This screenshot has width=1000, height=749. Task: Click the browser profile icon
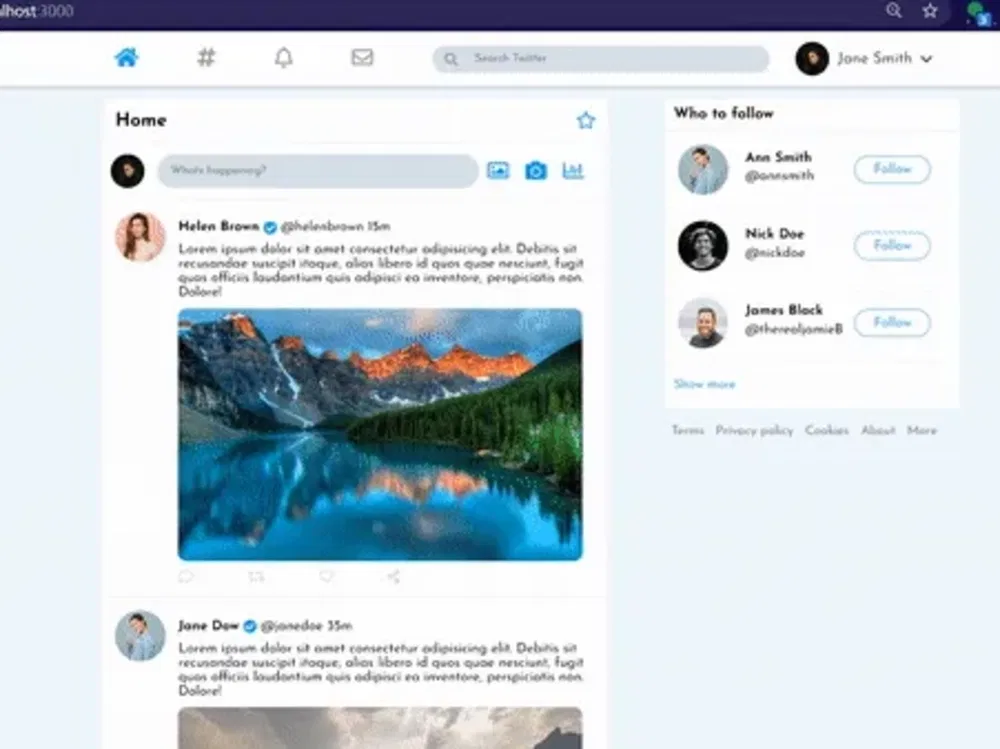pyautogui.click(x=978, y=13)
